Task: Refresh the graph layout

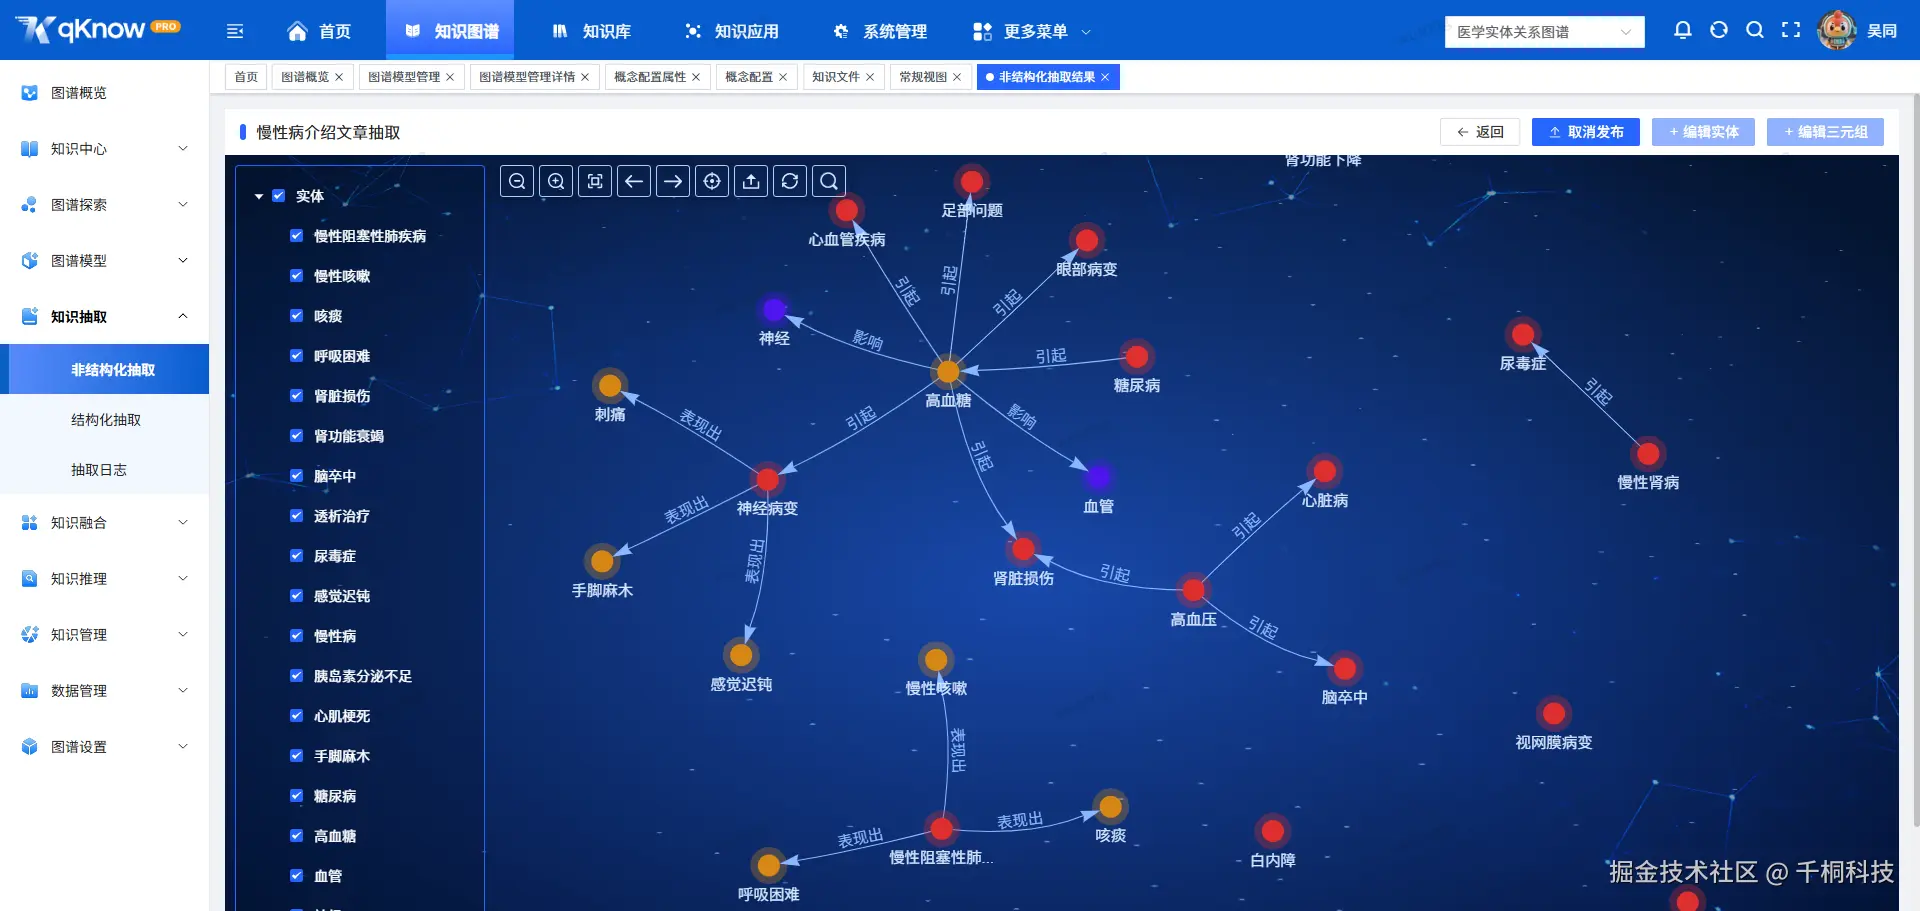Action: coord(790,181)
